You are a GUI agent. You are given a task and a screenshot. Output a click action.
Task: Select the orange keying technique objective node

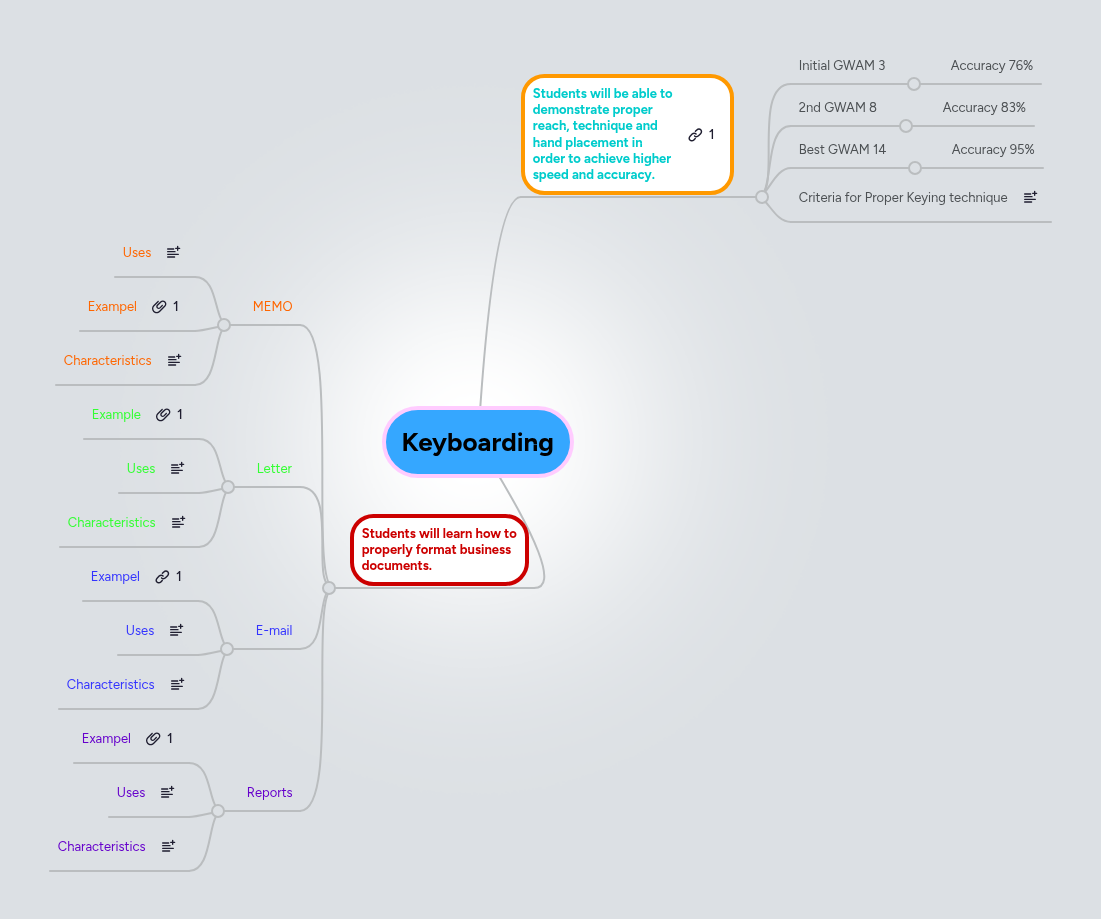point(627,134)
